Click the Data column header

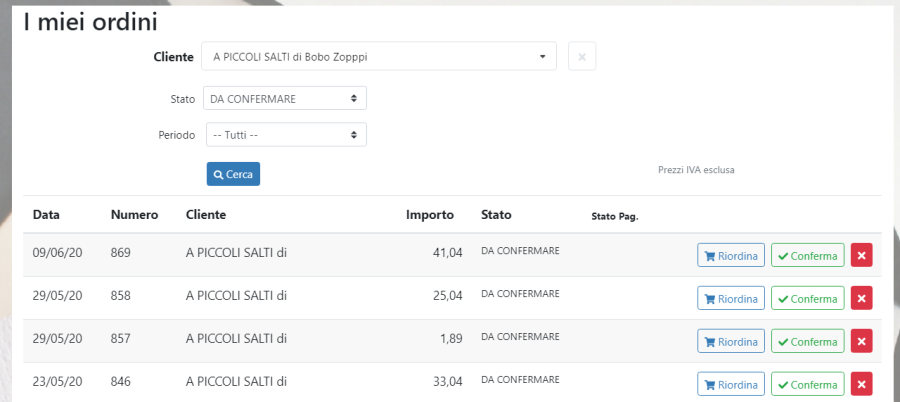pos(46,215)
